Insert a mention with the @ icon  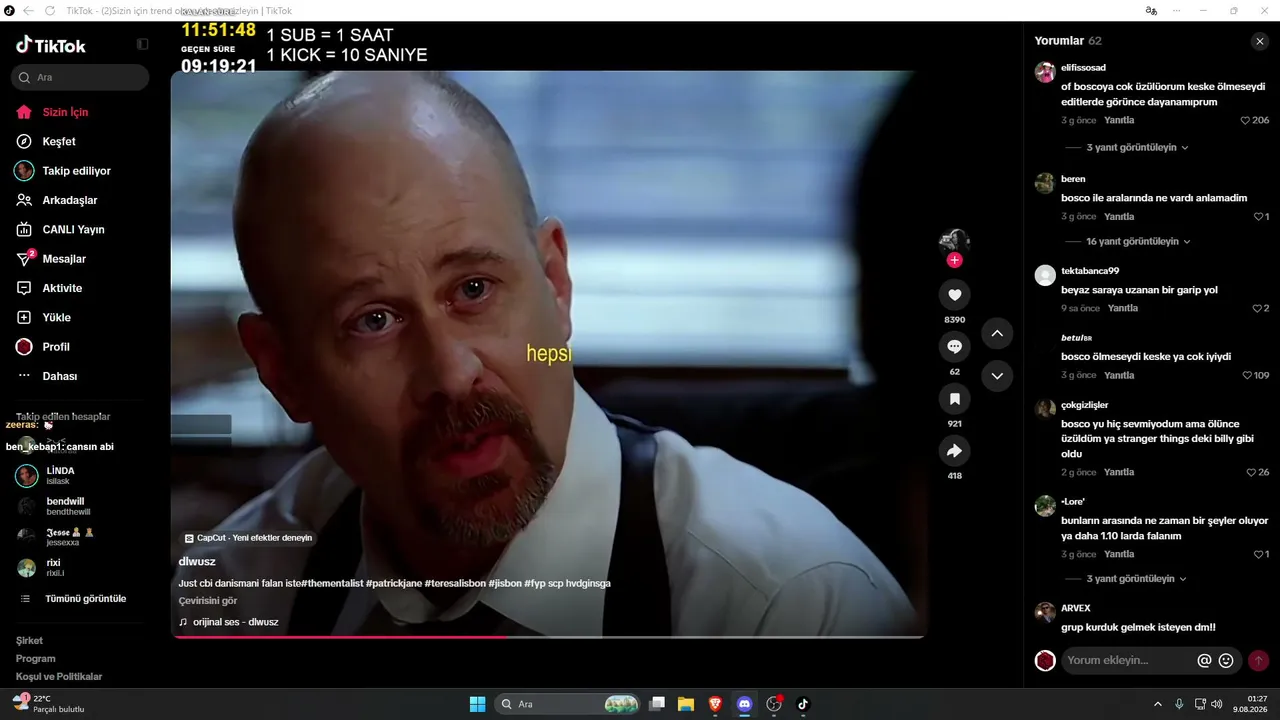coord(1204,660)
